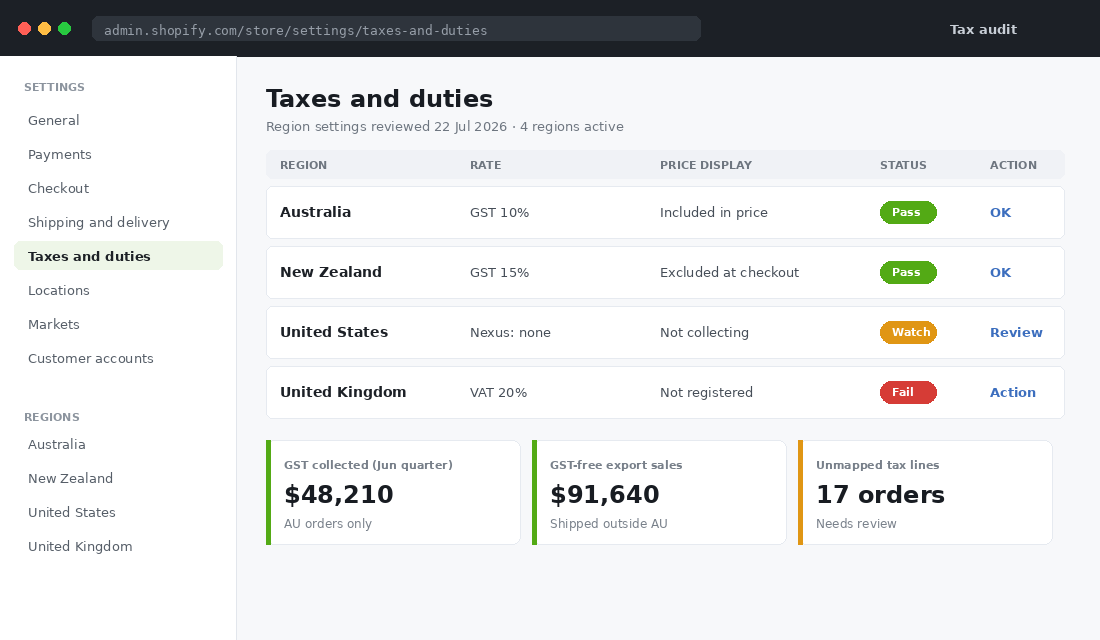Viewport: 1100px width, 640px height.
Task: Click Not registered cell
Action: tap(706, 392)
